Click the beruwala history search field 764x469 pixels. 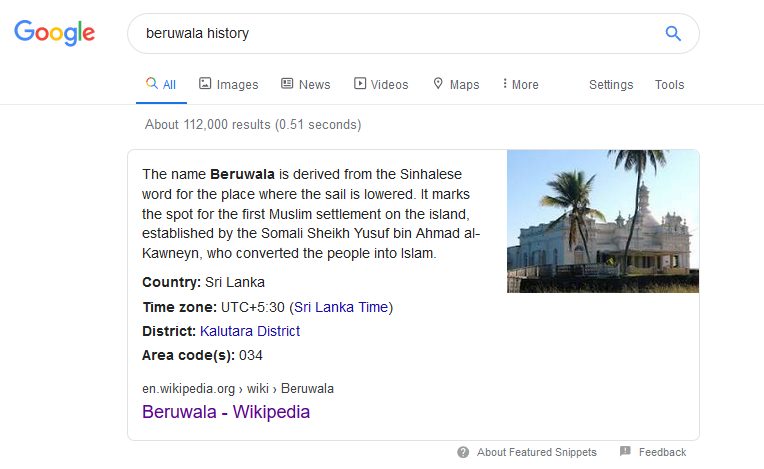(400, 34)
